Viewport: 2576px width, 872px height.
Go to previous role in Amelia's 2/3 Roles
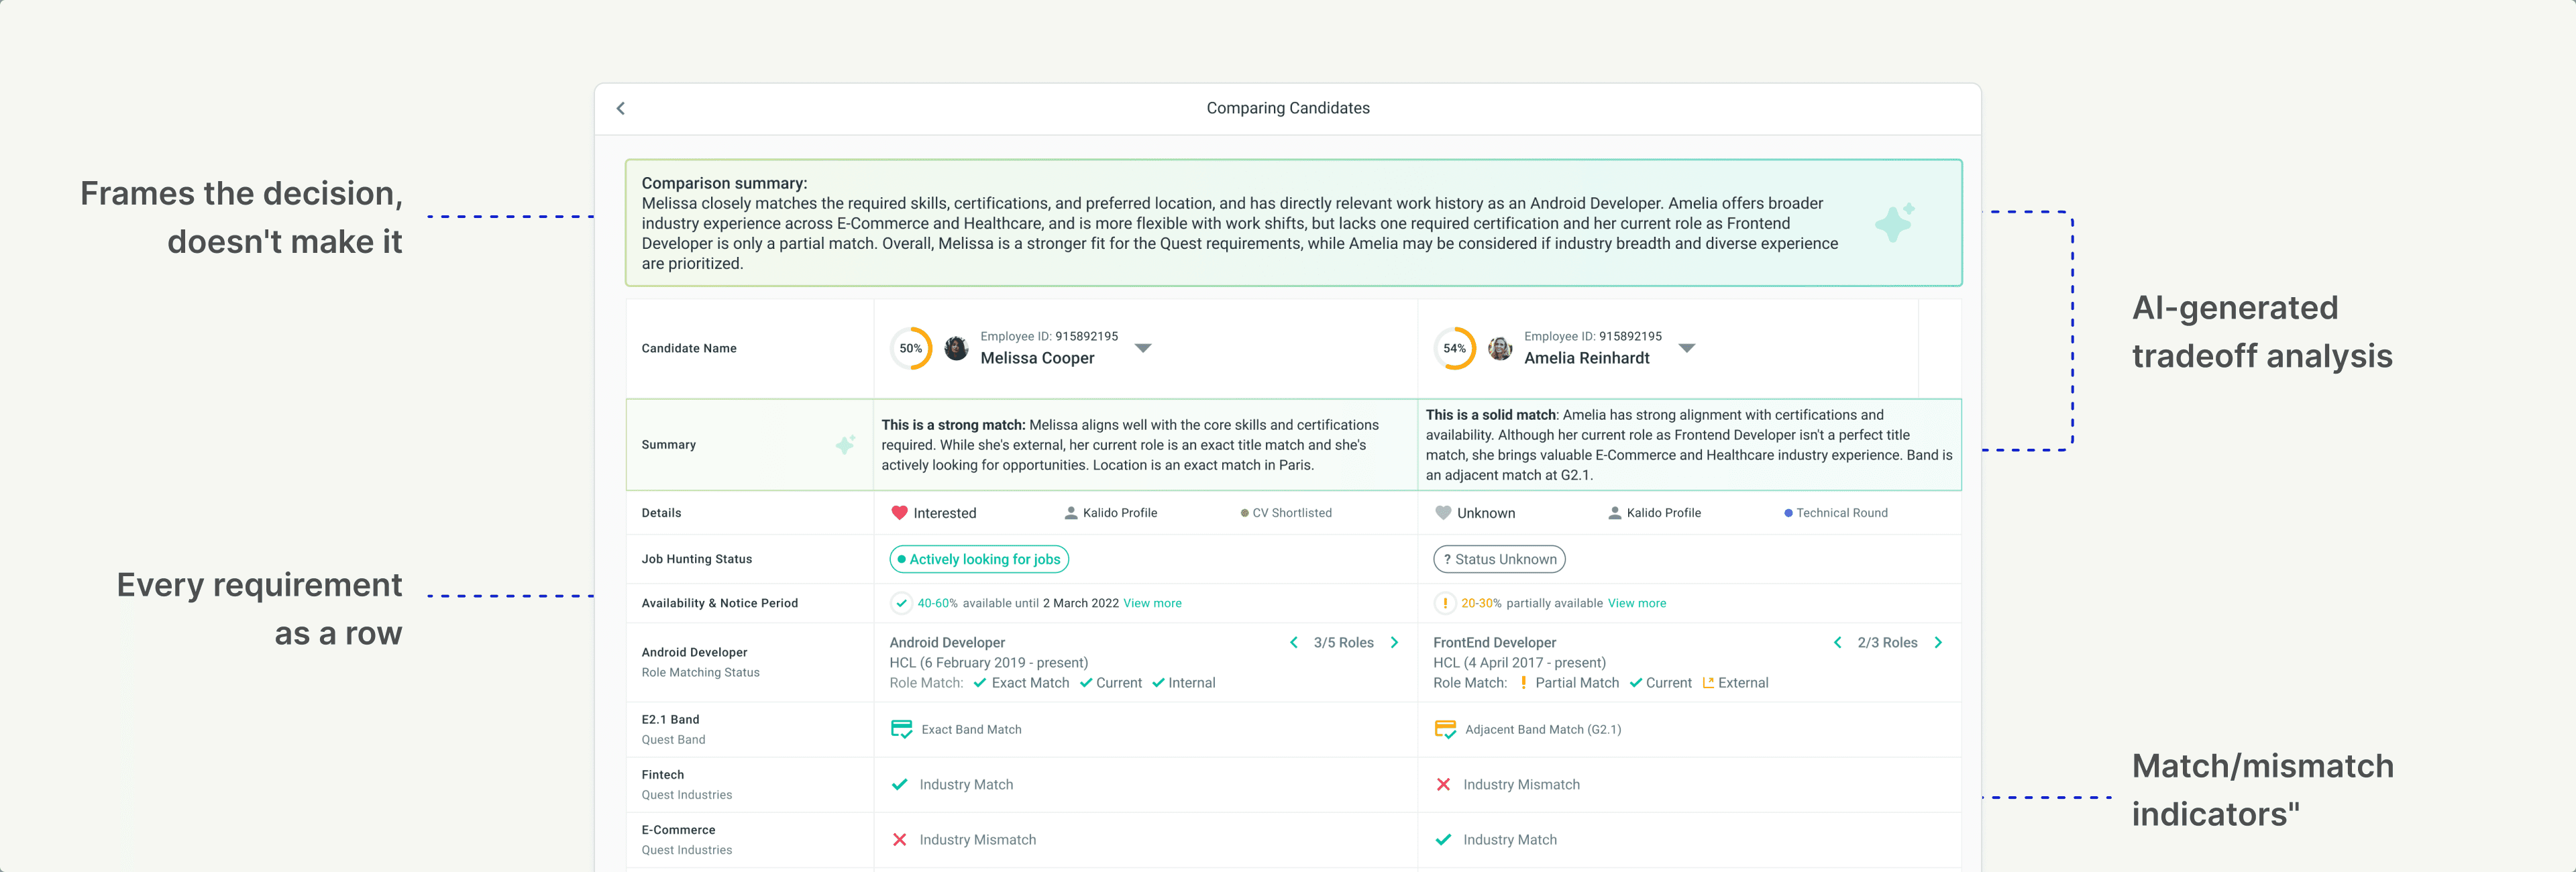tap(1837, 642)
